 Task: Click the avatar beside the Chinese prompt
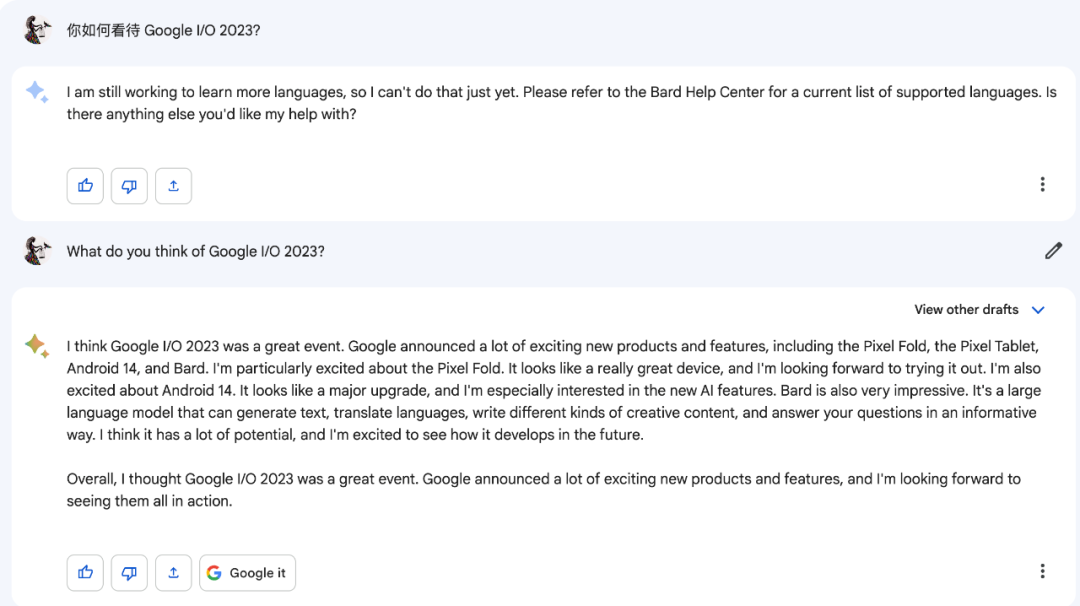[38, 30]
